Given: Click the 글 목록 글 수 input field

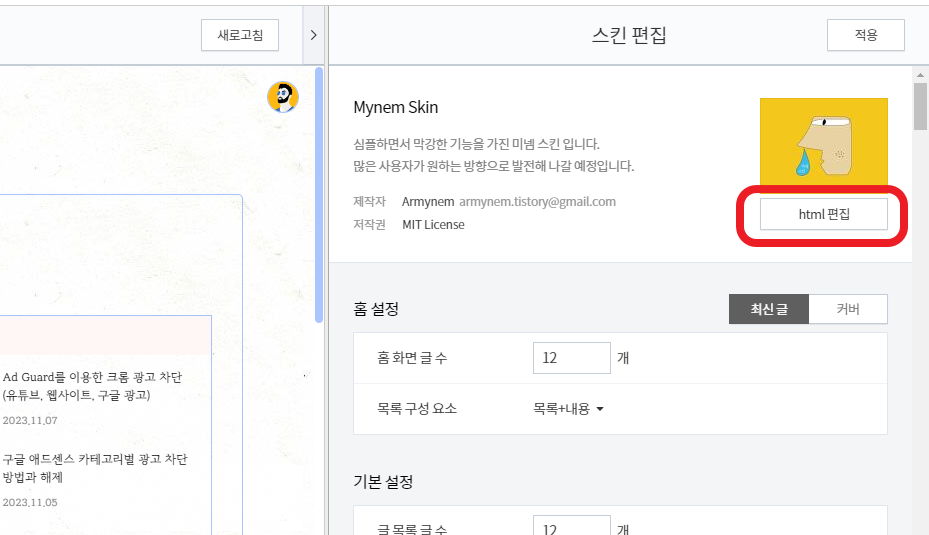Looking at the screenshot, I should [x=572, y=526].
